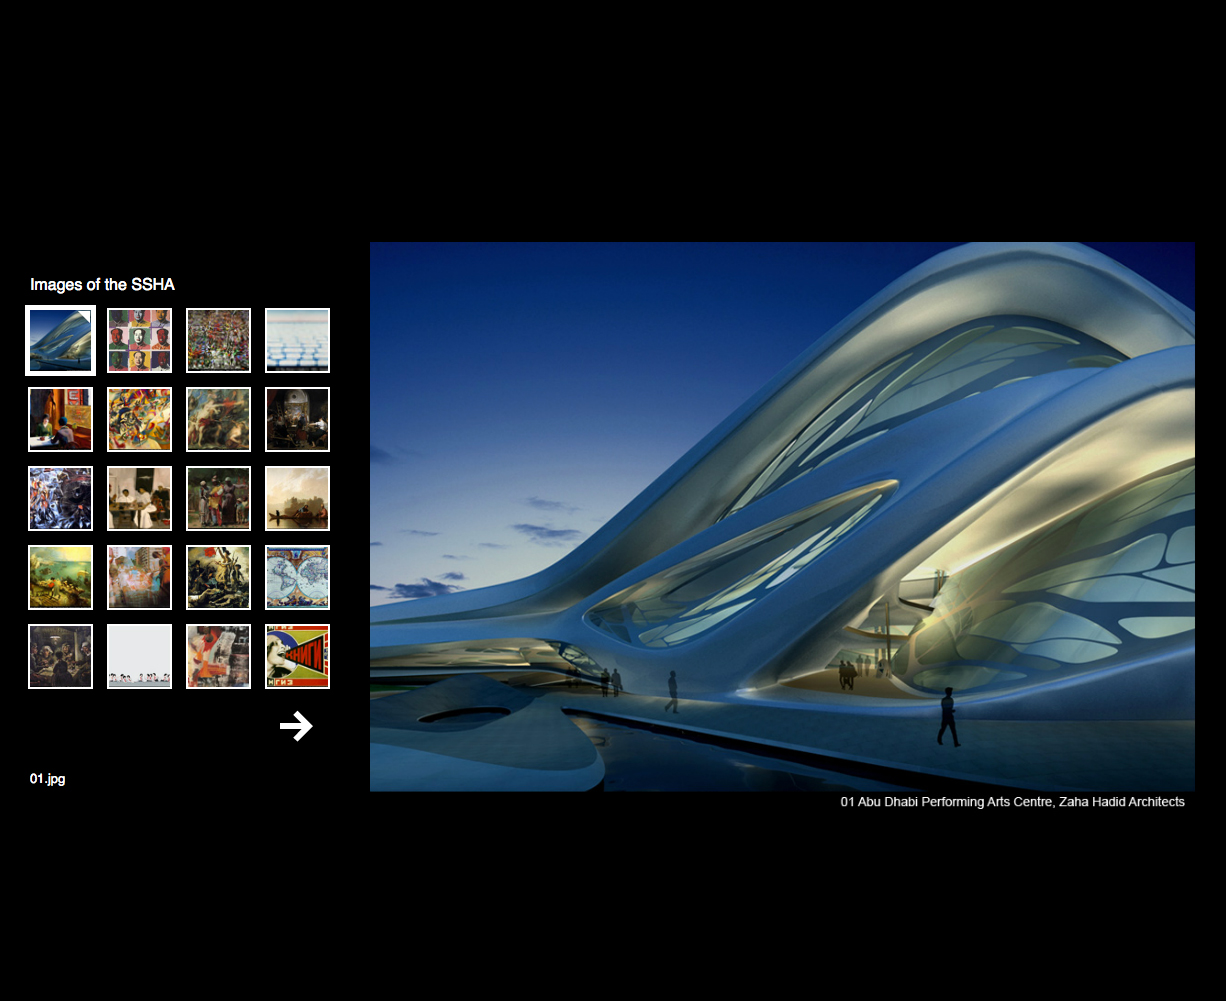Open the pink figures and buildings thumbnail
This screenshot has width=1226, height=1001.
point(139,577)
